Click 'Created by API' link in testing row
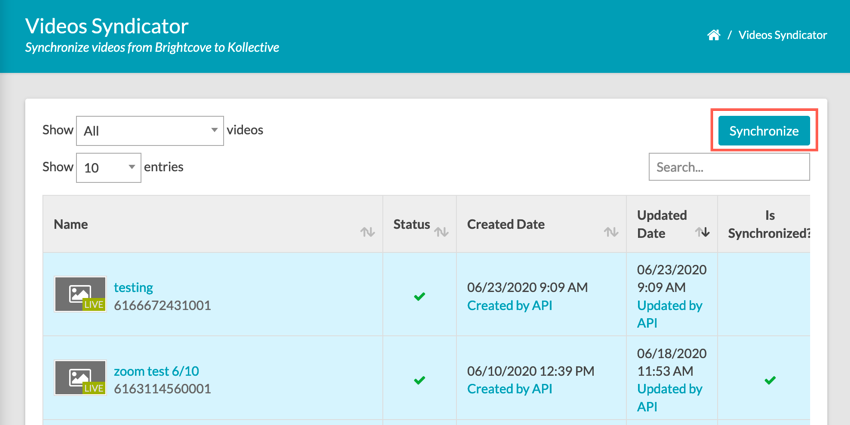This screenshot has height=425, width=850. click(509, 305)
